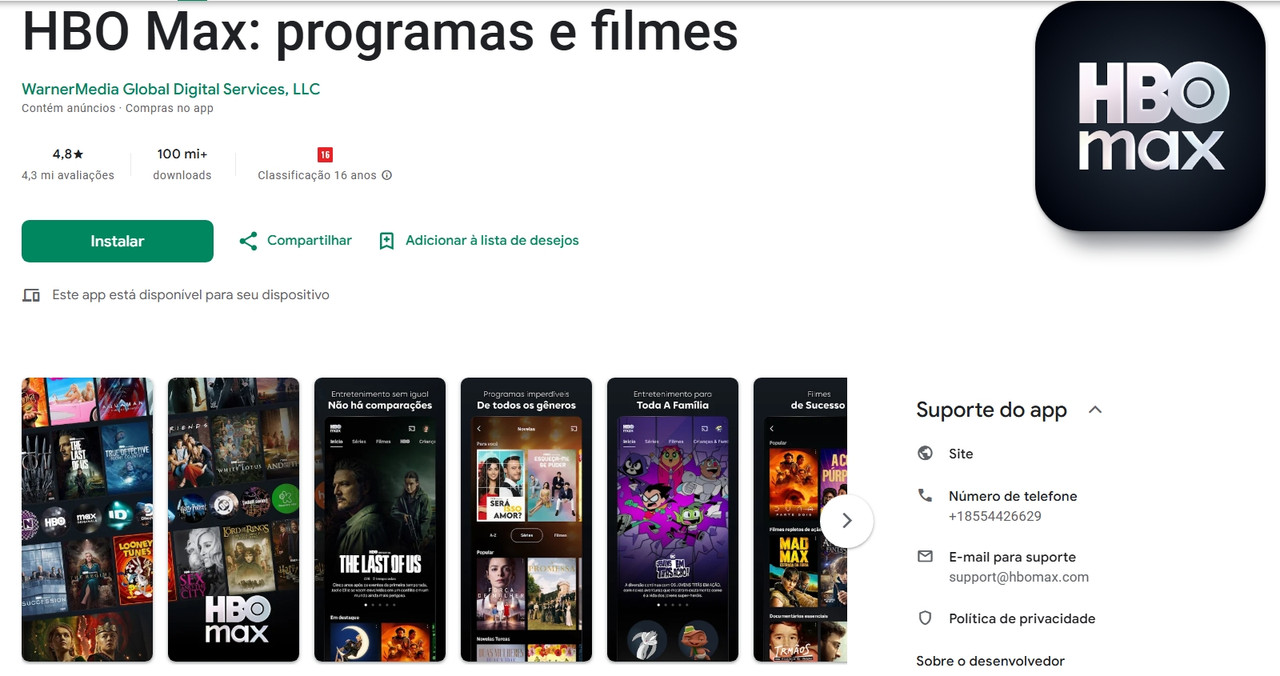This screenshot has width=1280, height=676.
Task: Open the first screenshot with movie poster collage
Action: tap(87, 520)
